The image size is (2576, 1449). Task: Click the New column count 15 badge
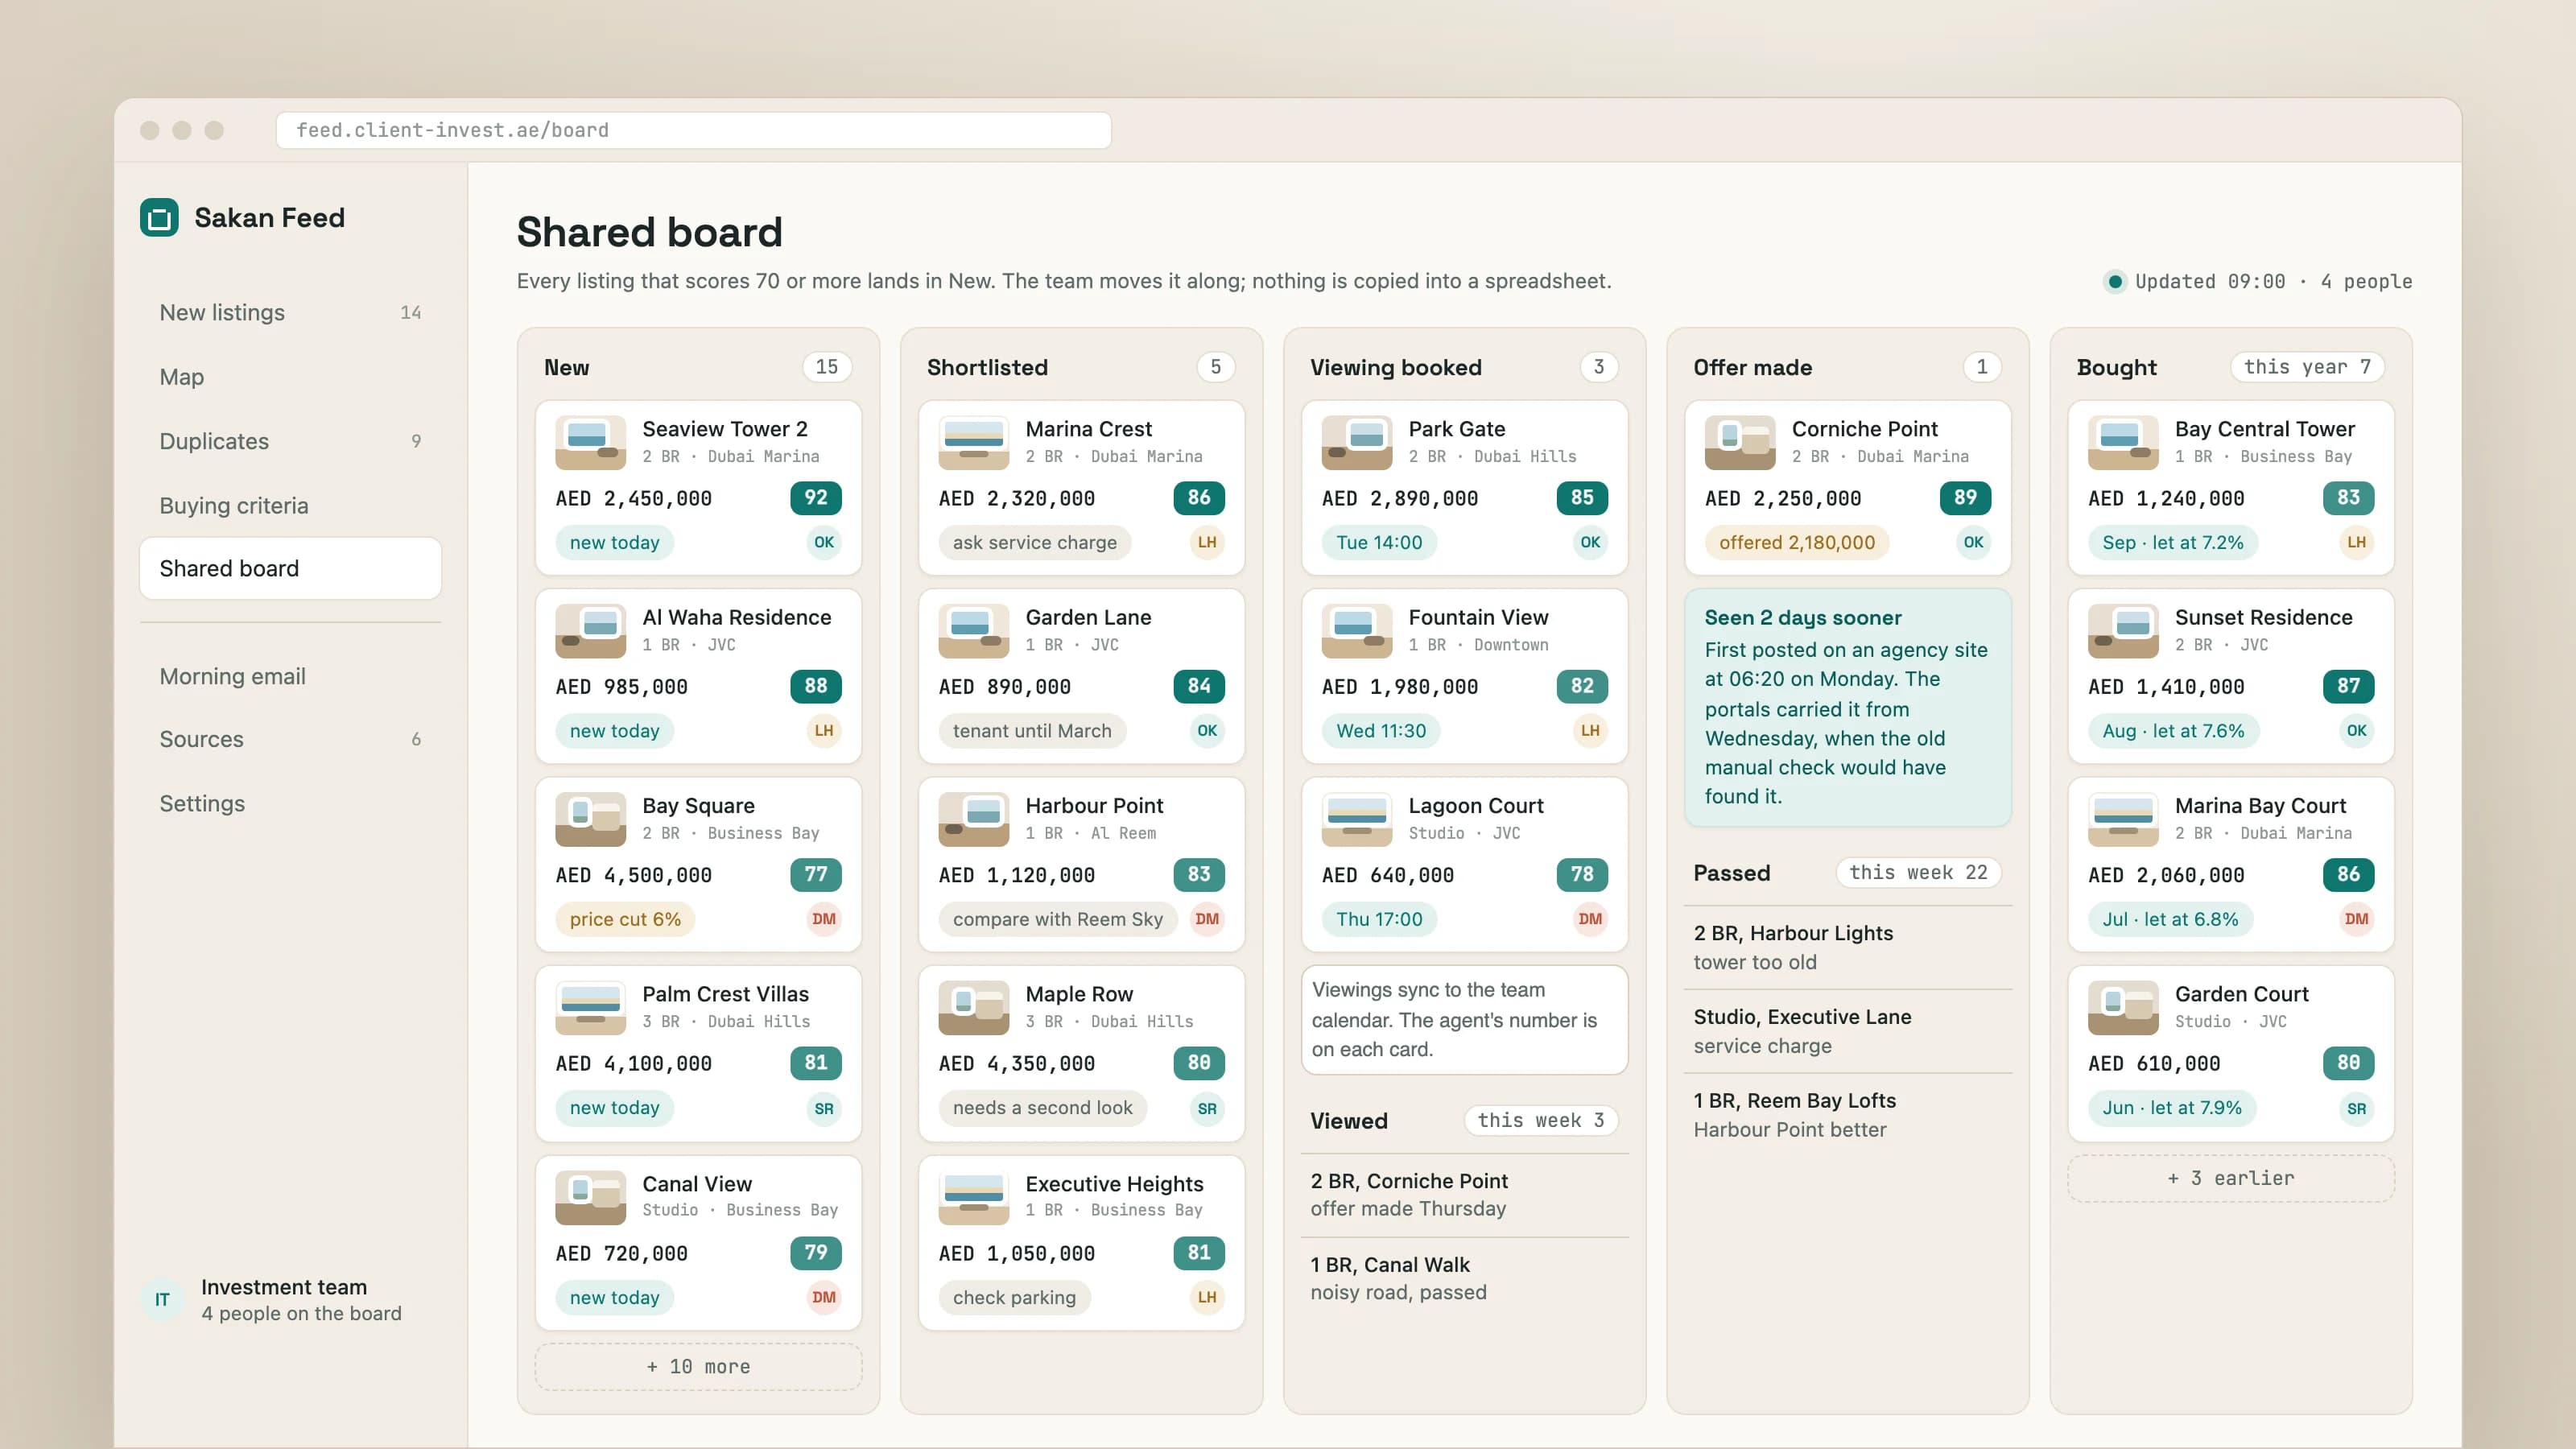coord(826,367)
